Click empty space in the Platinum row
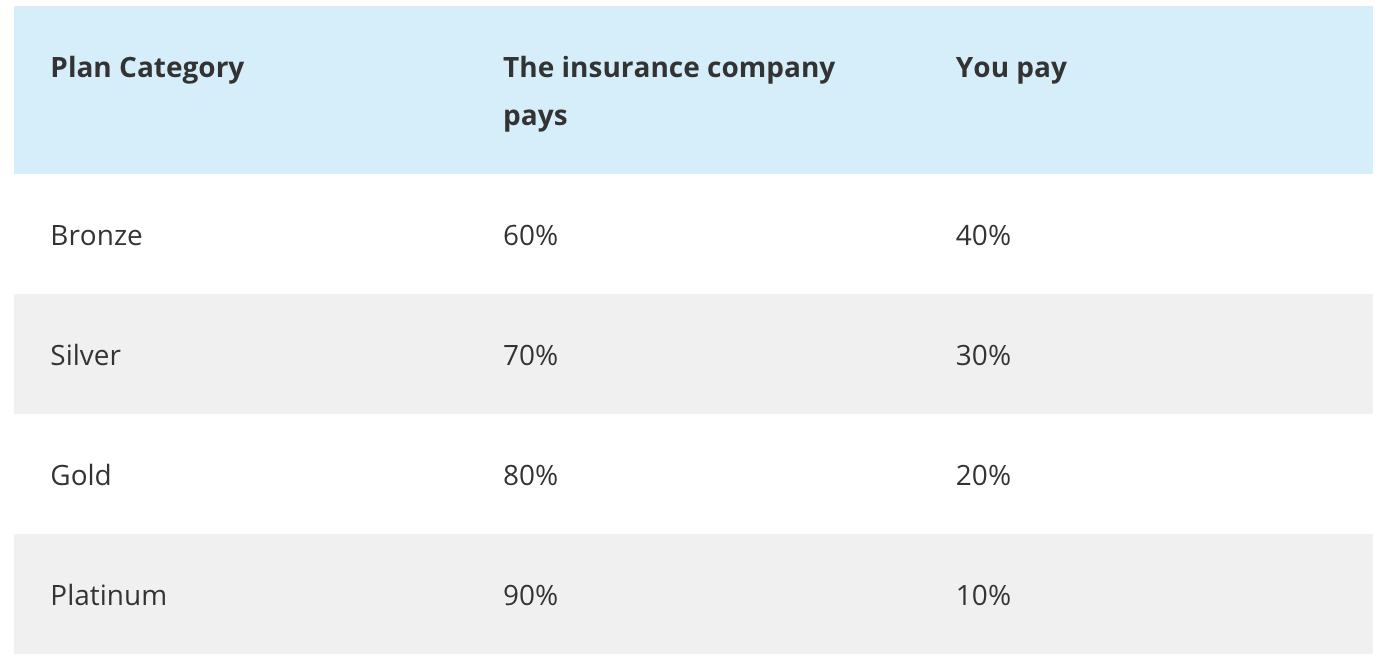 1200,595
